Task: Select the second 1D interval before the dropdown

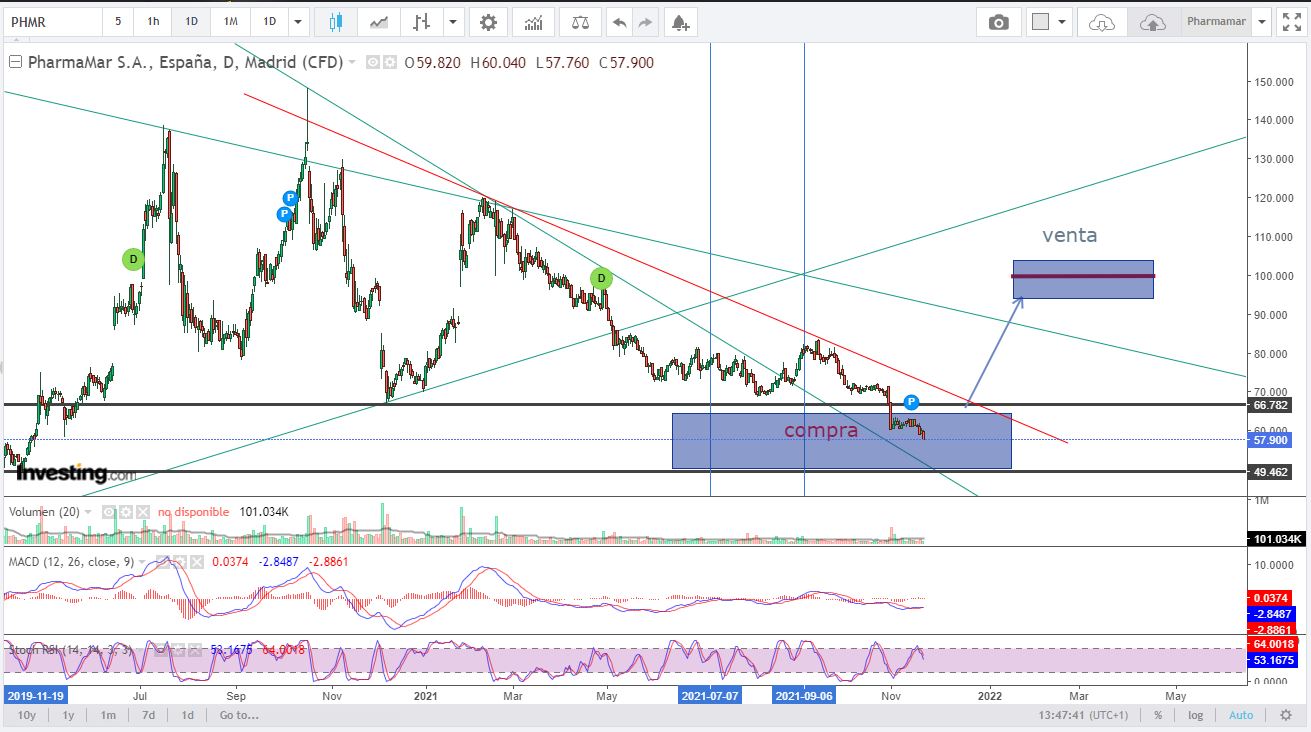Action: tap(269, 22)
